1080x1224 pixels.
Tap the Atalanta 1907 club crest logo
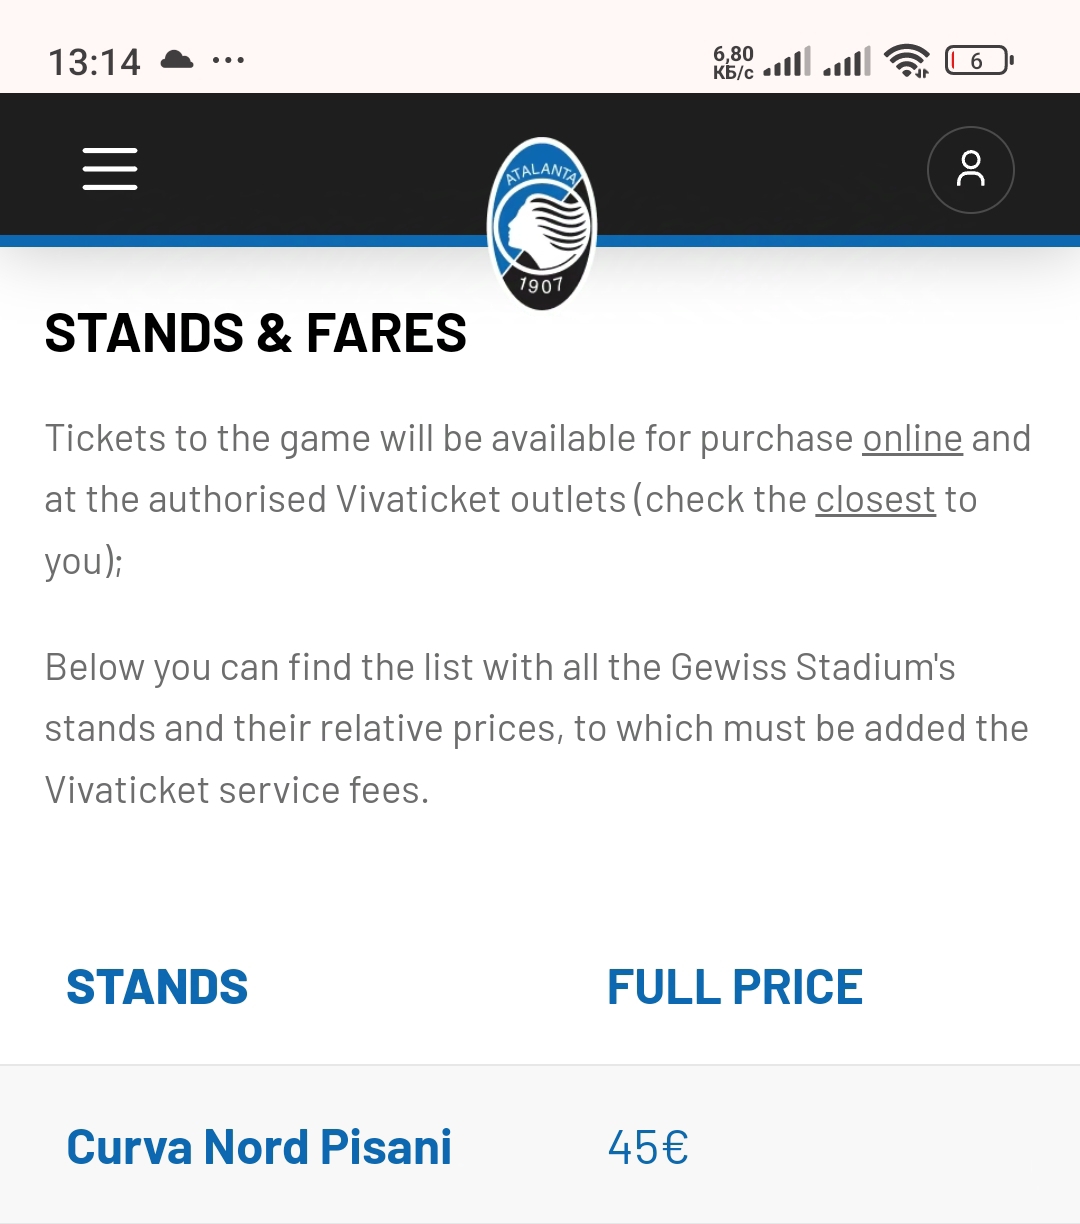click(541, 224)
